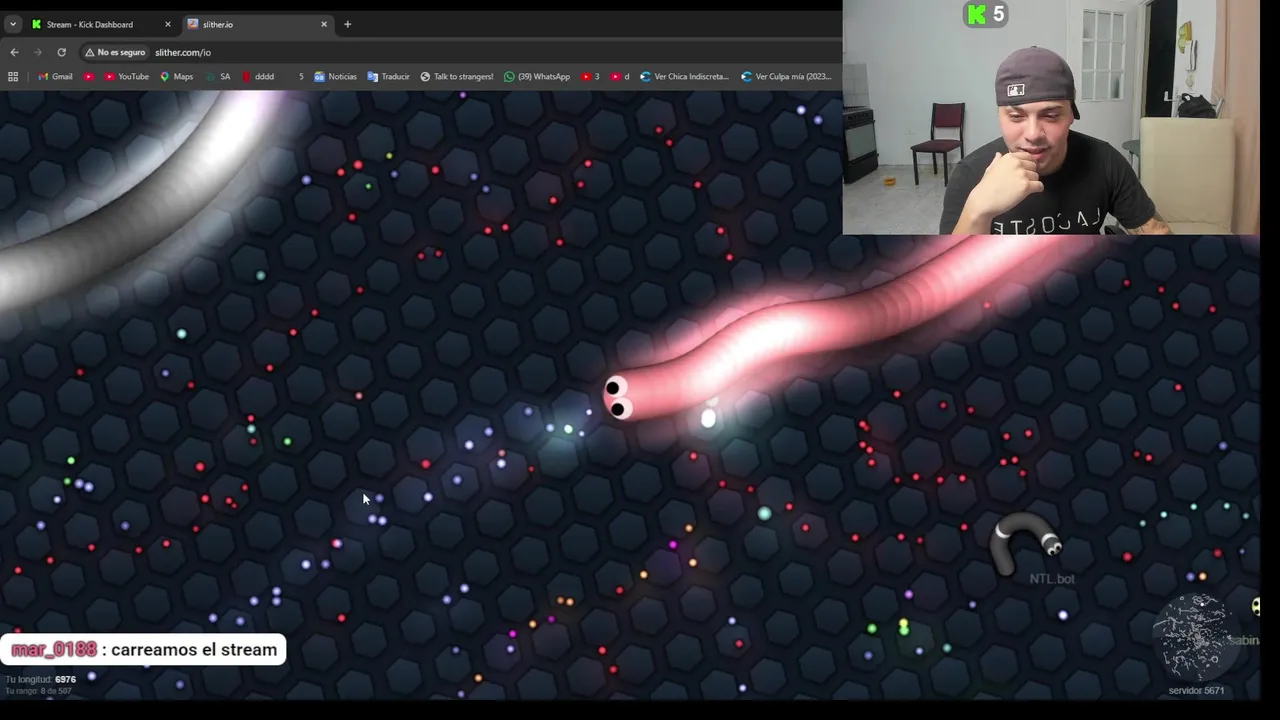
Task: Open a new browser tab
Action: point(347,24)
